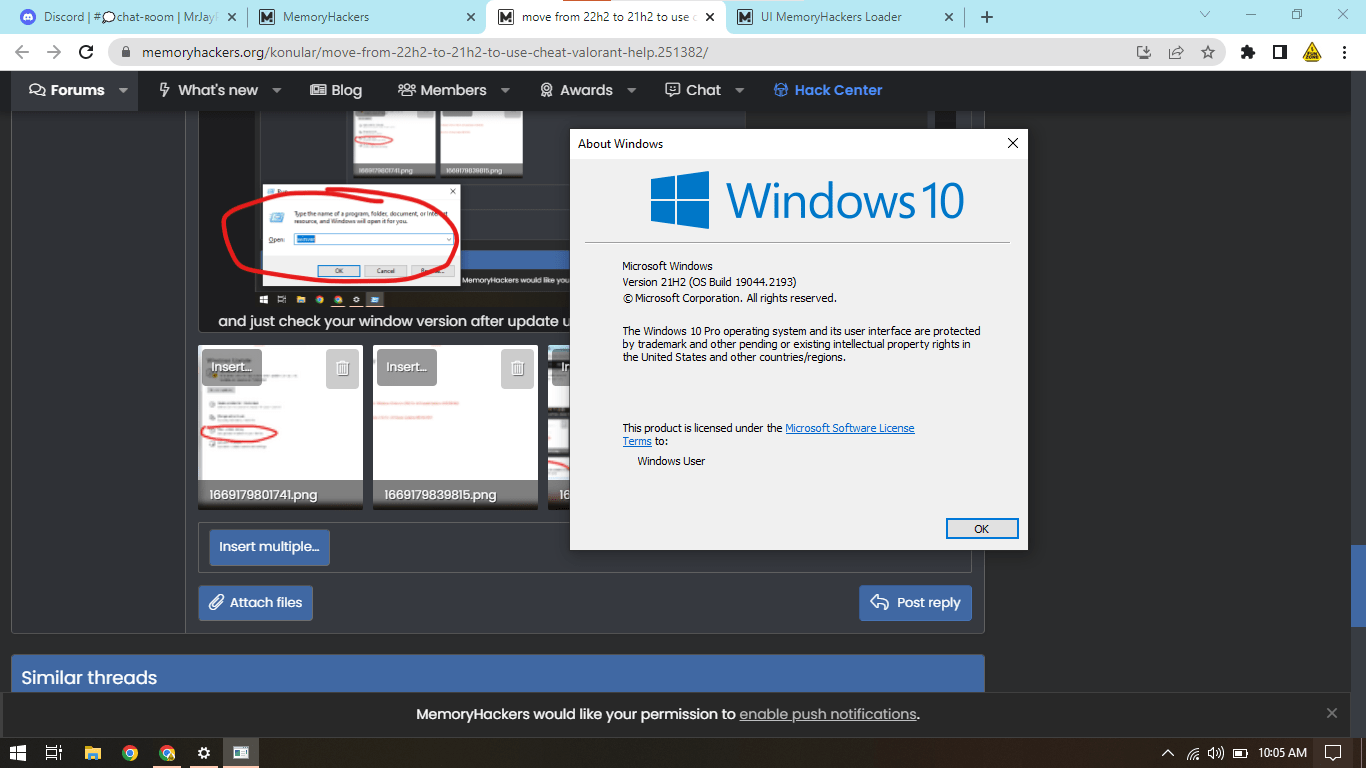The width and height of the screenshot is (1366, 768).
Task: Show hidden system tray icons
Action: coord(1167,753)
